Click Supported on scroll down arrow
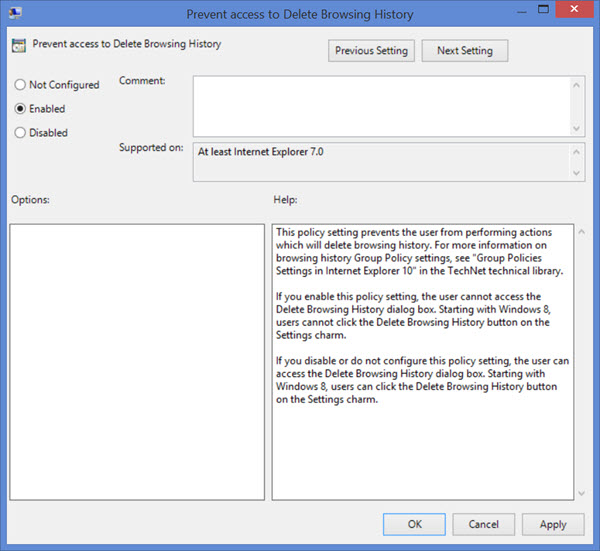 [577, 173]
